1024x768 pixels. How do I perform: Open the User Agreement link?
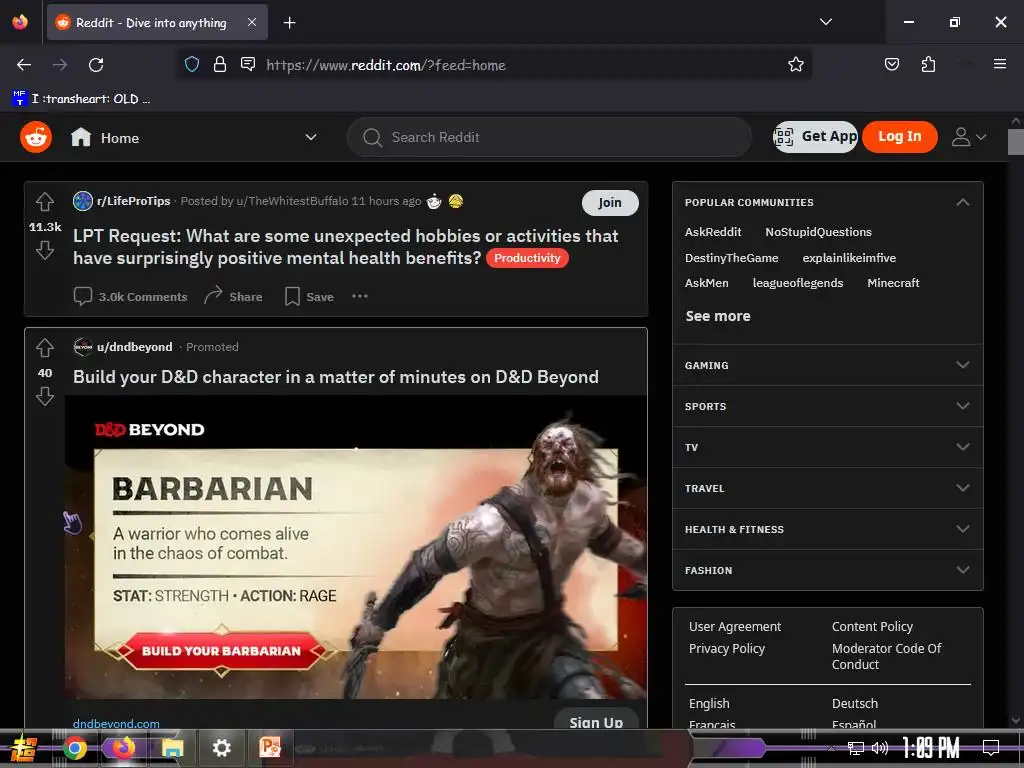click(735, 626)
